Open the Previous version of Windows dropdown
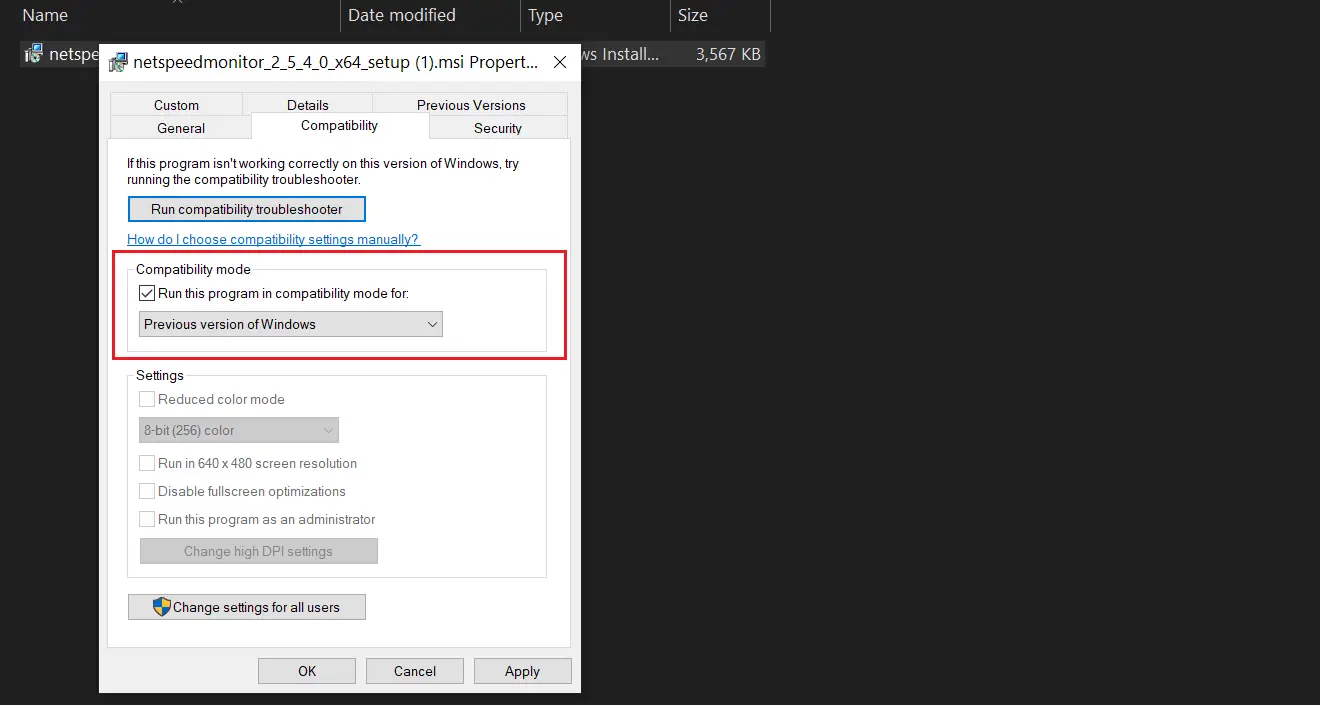This screenshot has width=1320, height=705. click(x=290, y=324)
